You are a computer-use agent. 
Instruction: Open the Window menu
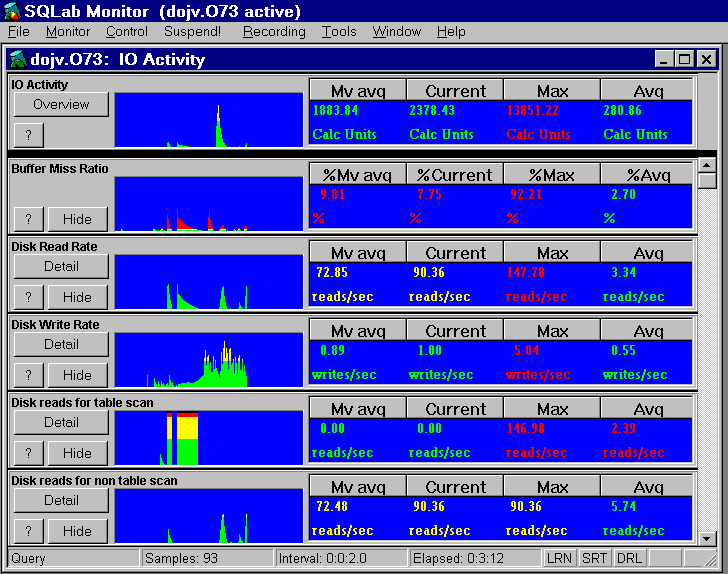click(x=396, y=32)
